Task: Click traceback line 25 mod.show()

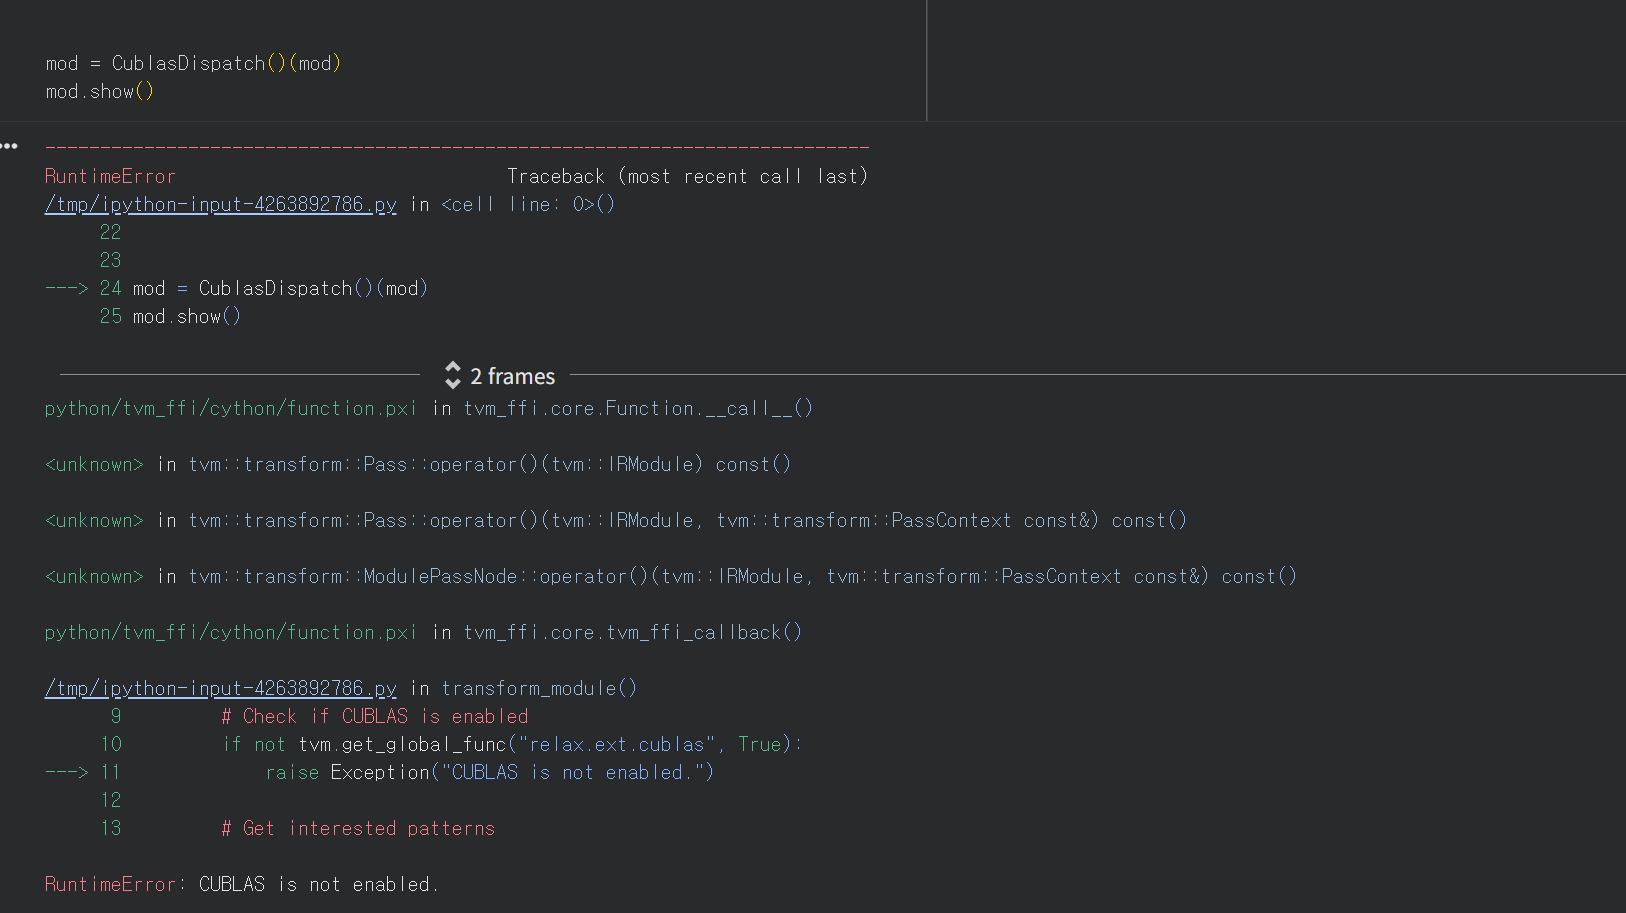Action: [x=186, y=316]
